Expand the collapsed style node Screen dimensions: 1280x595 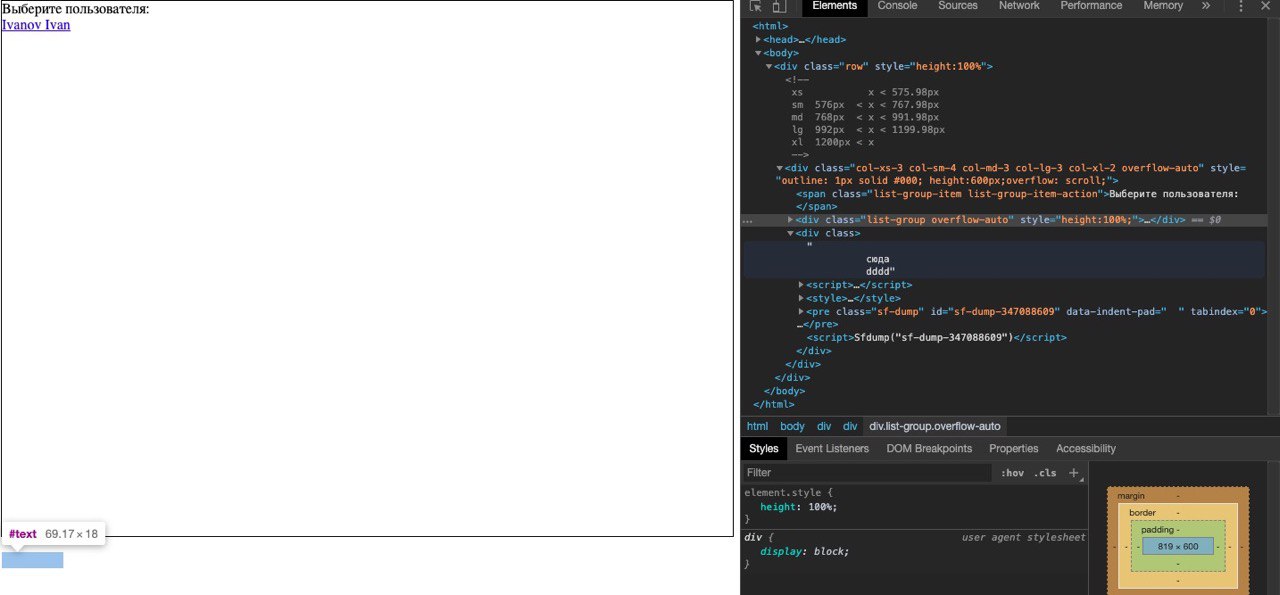[x=801, y=298]
